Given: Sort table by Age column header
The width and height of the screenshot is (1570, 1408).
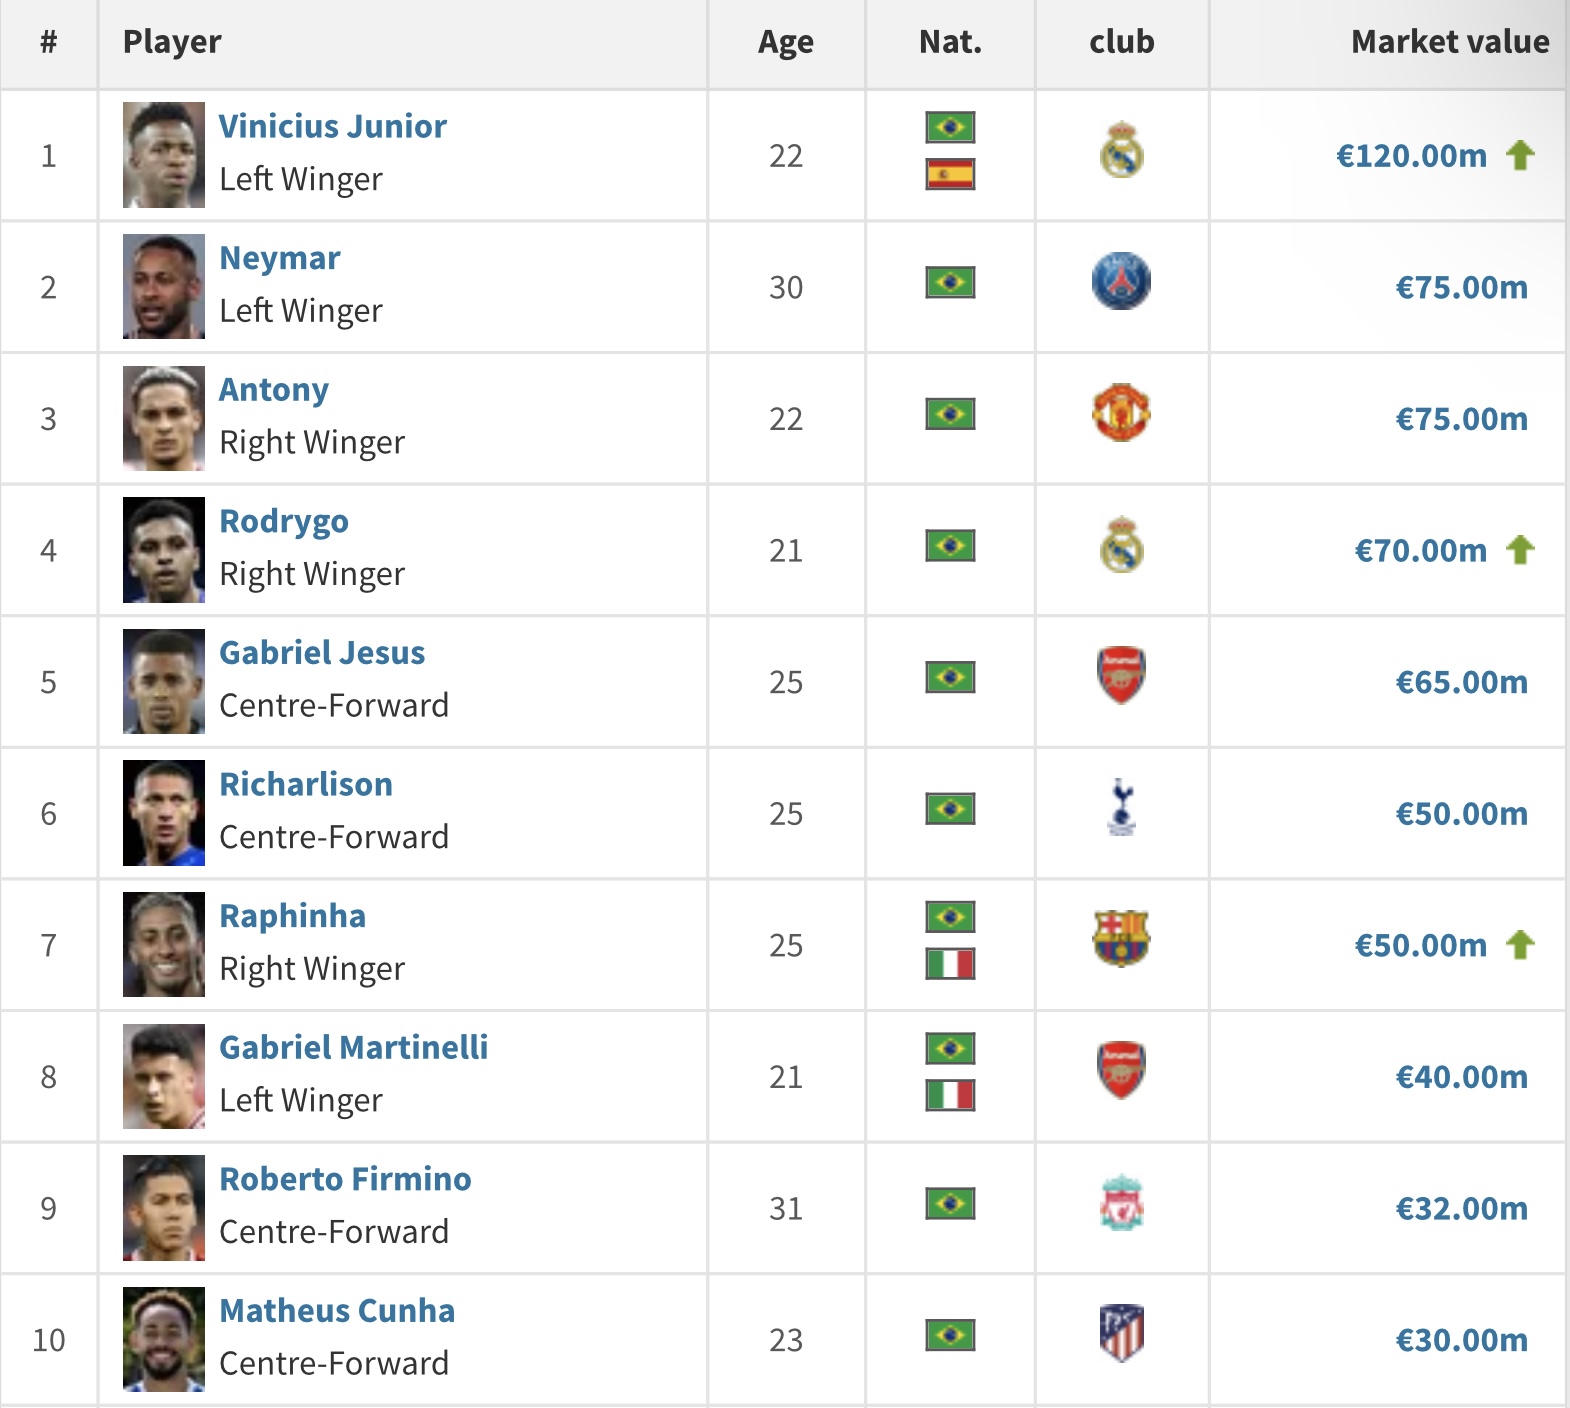Looking at the screenshot, I should pyautogui.click(x=786, y=42).
